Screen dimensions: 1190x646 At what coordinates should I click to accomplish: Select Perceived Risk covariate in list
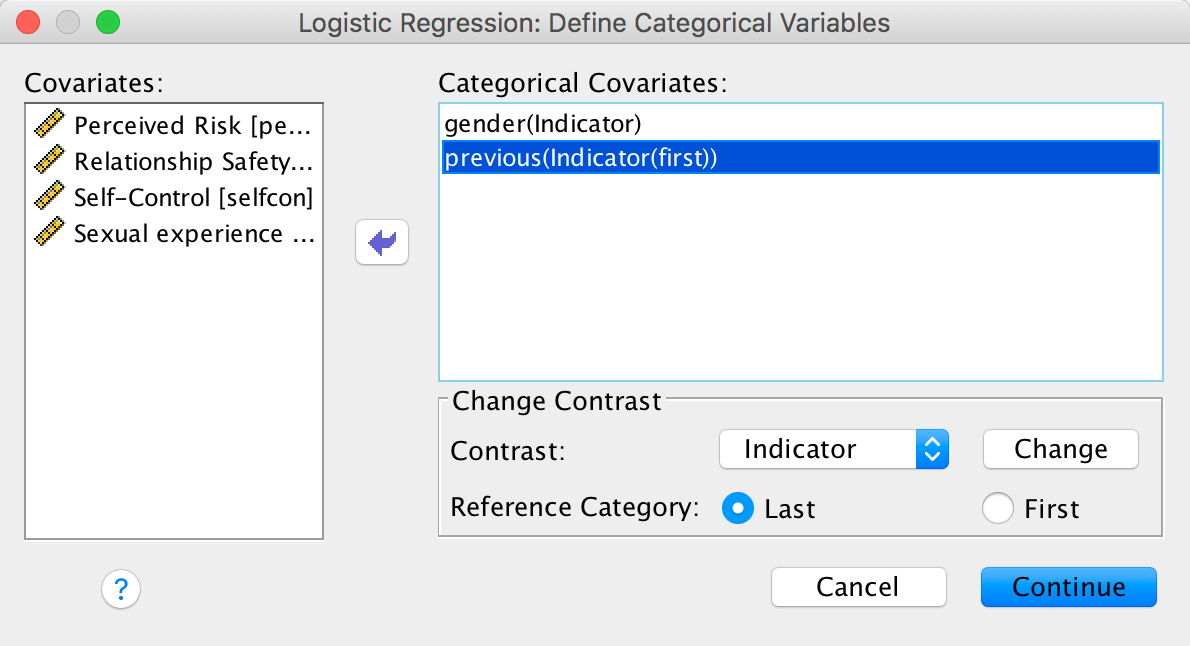point(193,125)
